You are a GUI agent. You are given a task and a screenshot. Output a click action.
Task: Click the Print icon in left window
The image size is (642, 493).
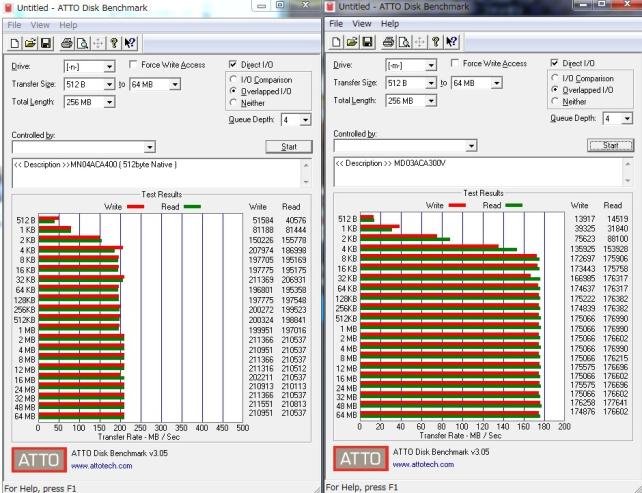(66, 42)
